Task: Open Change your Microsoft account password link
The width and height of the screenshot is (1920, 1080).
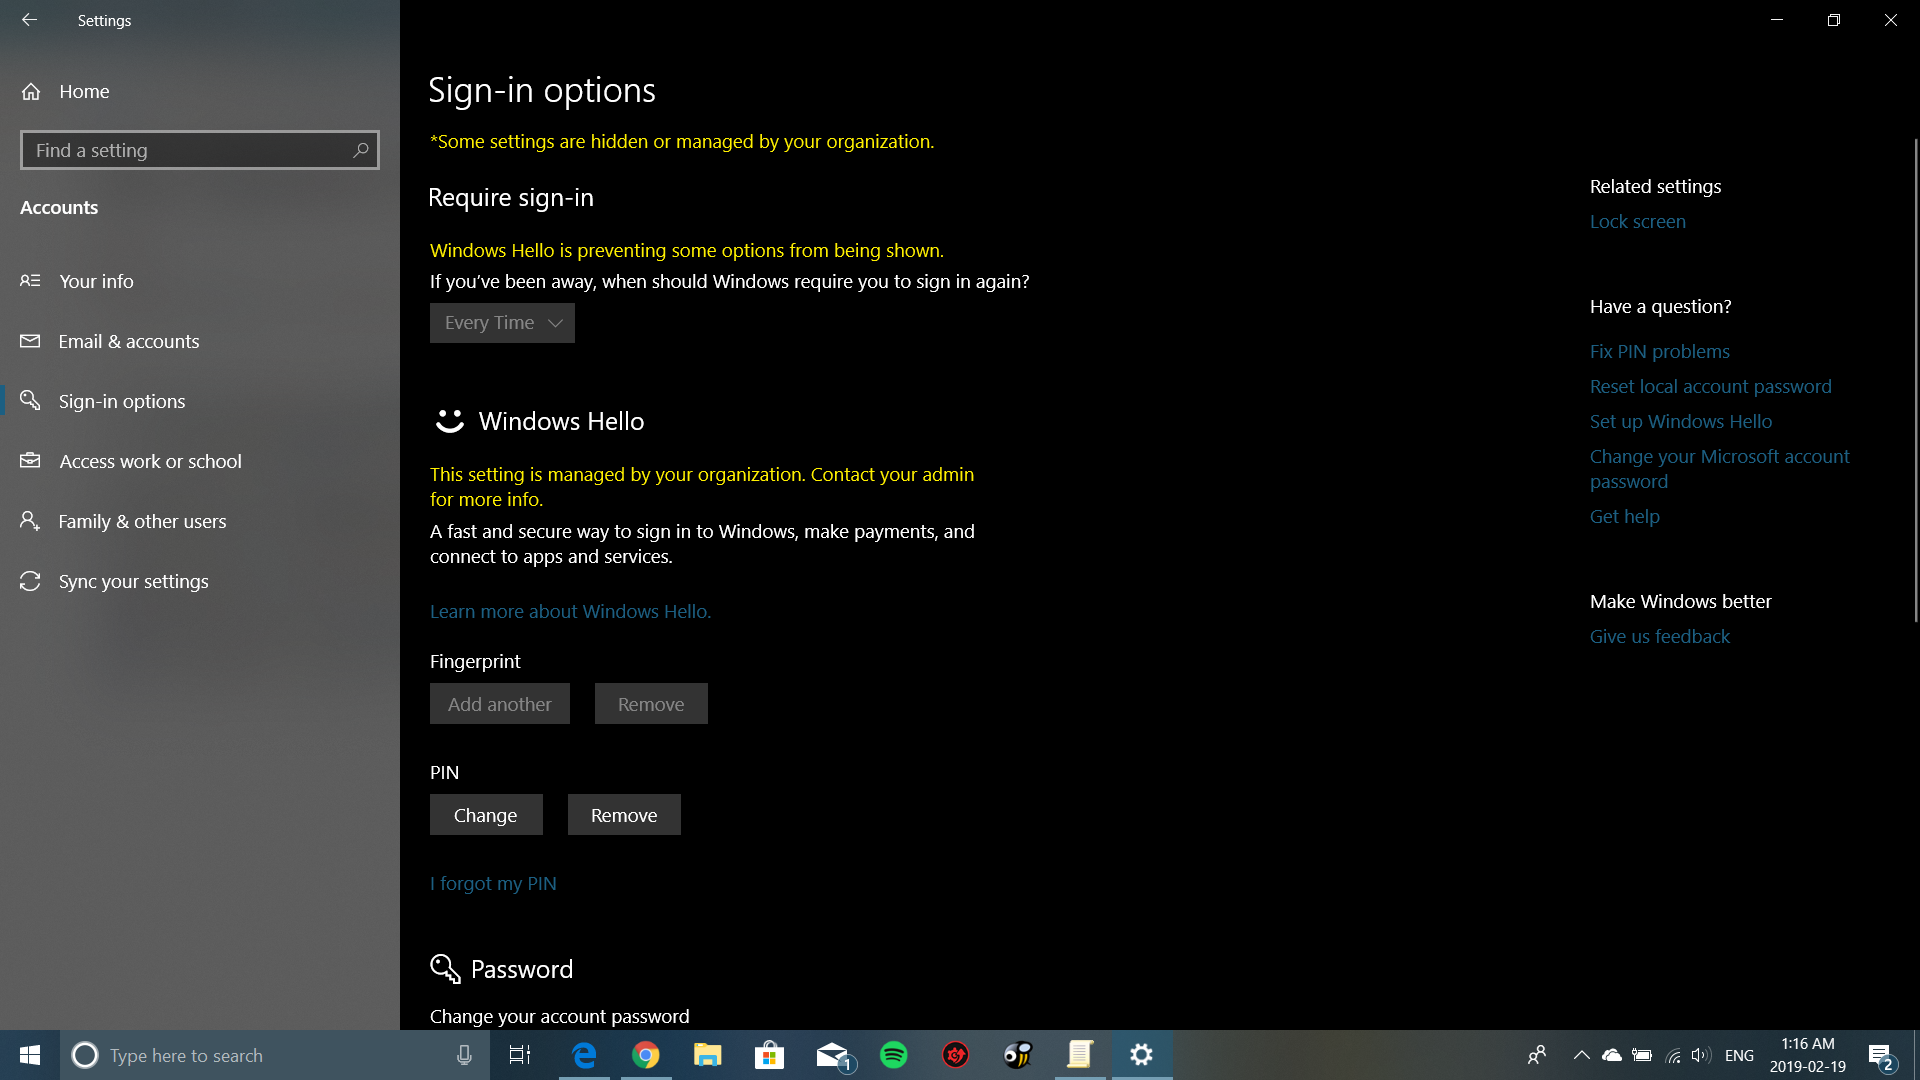Action: (1719, 468)
